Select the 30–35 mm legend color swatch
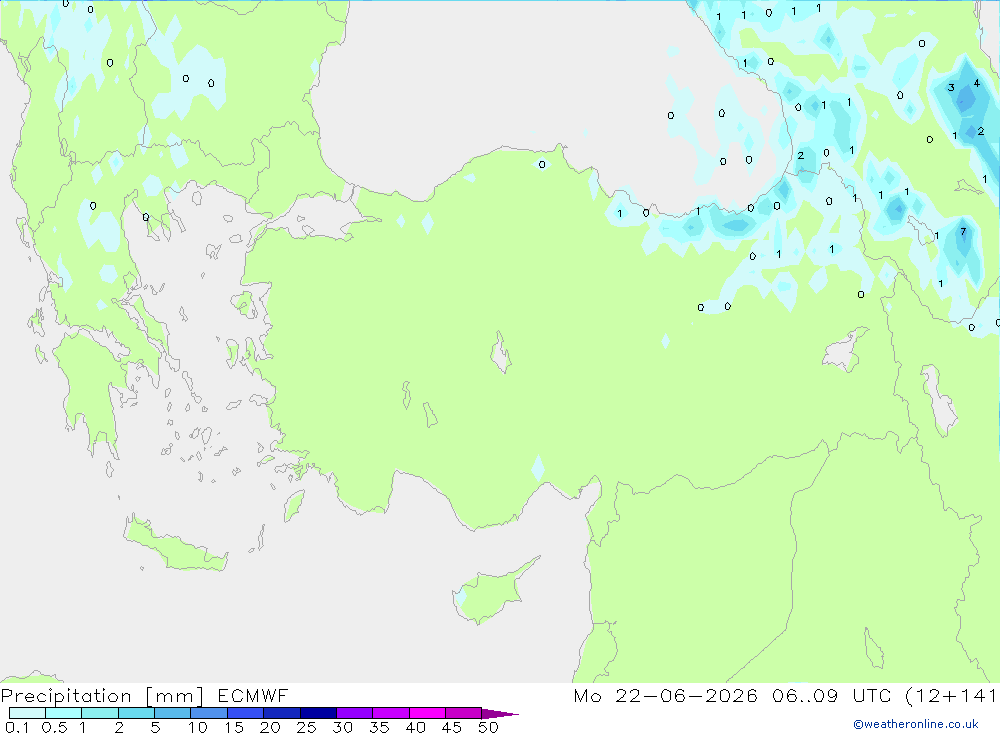The image size is (1000, 733). (x=354, y=713)
